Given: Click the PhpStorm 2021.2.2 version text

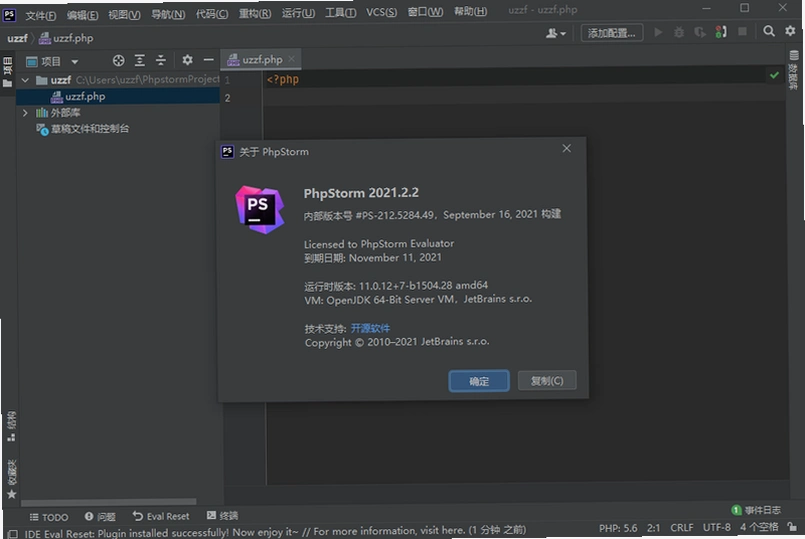Looking at the screenshot, I should 361,193.
